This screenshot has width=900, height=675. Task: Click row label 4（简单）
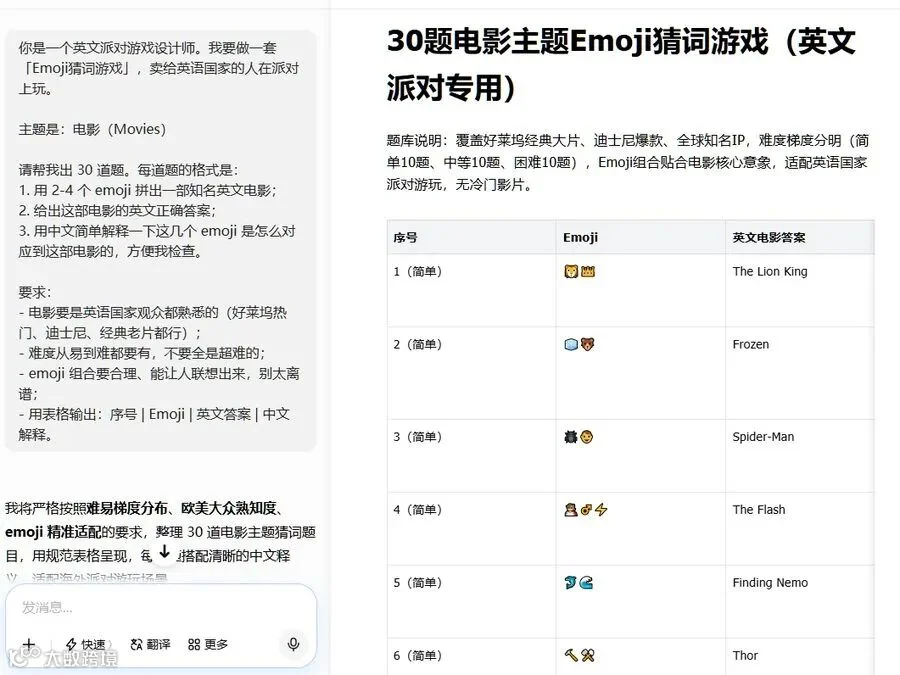418,510
